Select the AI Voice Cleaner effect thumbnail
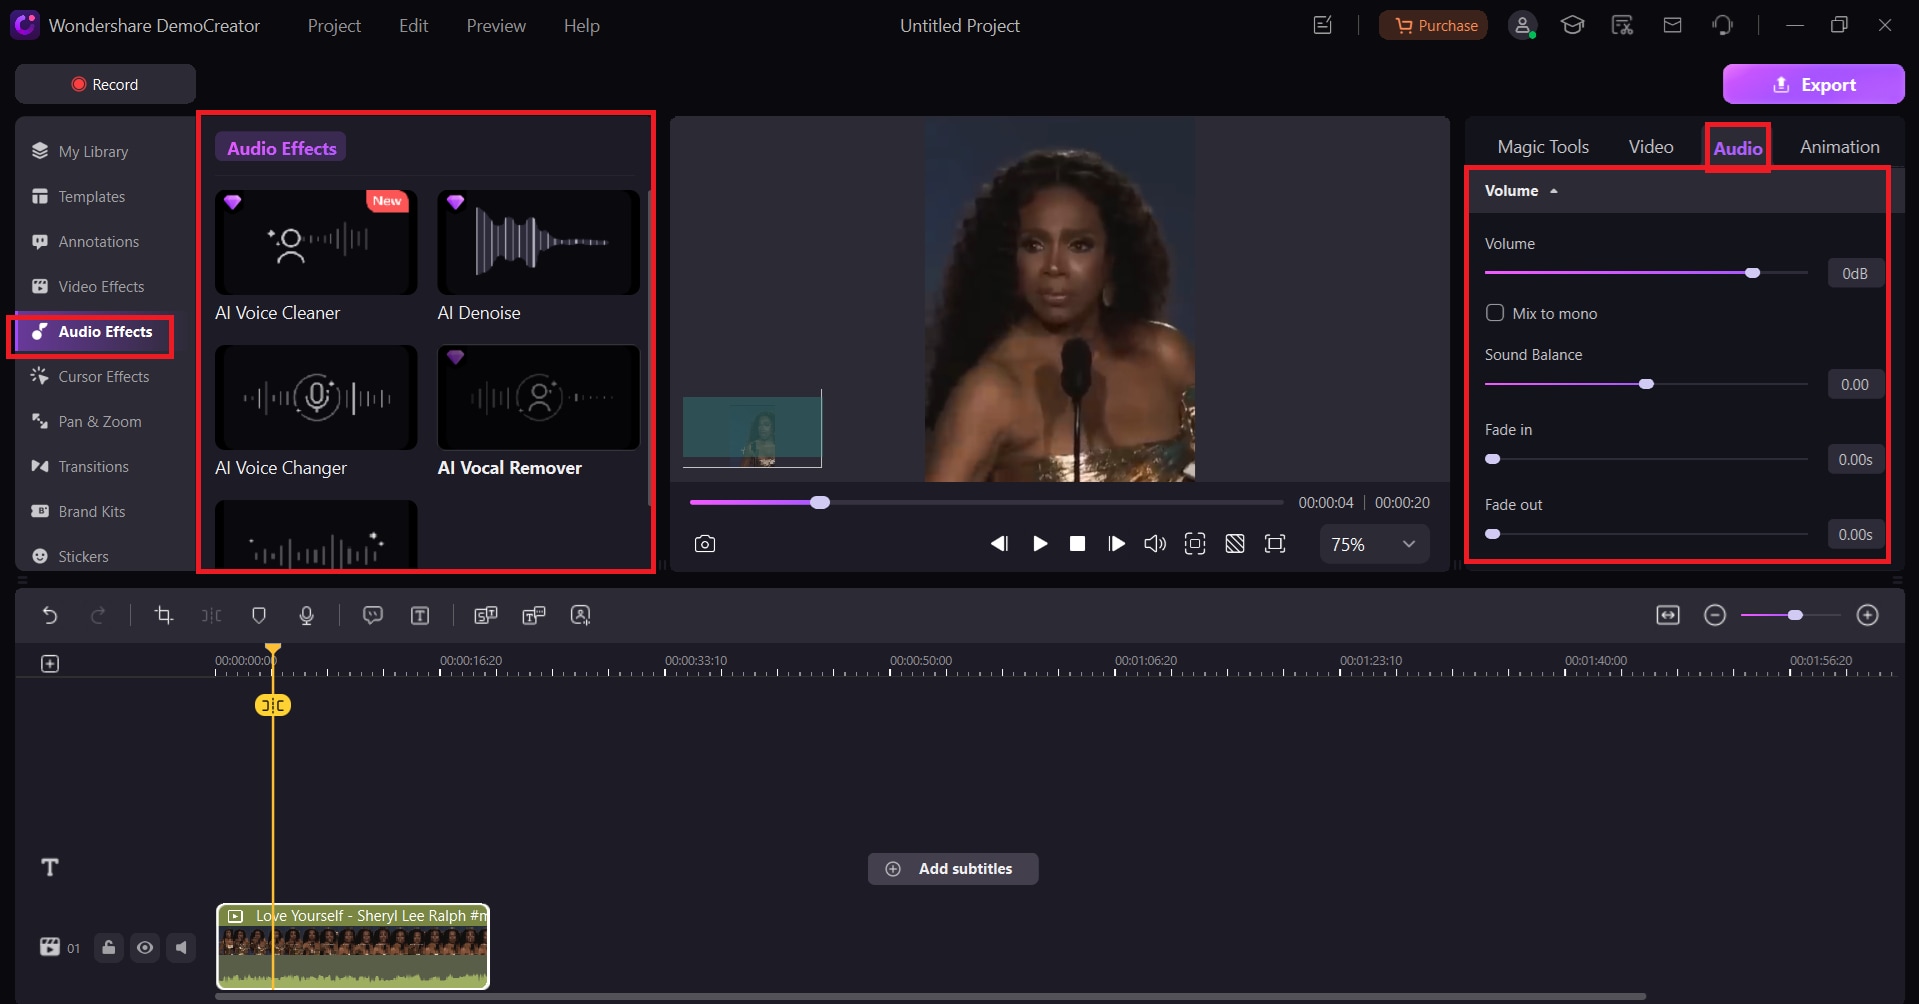The height and width of the screenshot is (1004, 1919). (316, 243)
